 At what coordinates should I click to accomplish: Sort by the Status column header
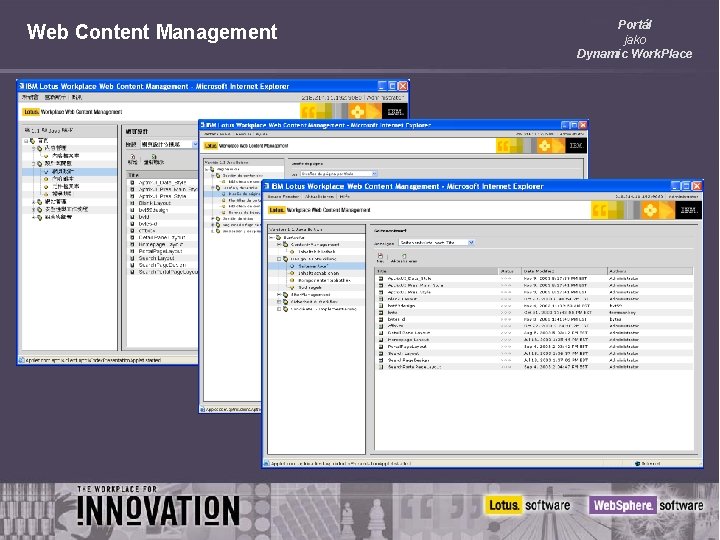(x=510, y=271)
